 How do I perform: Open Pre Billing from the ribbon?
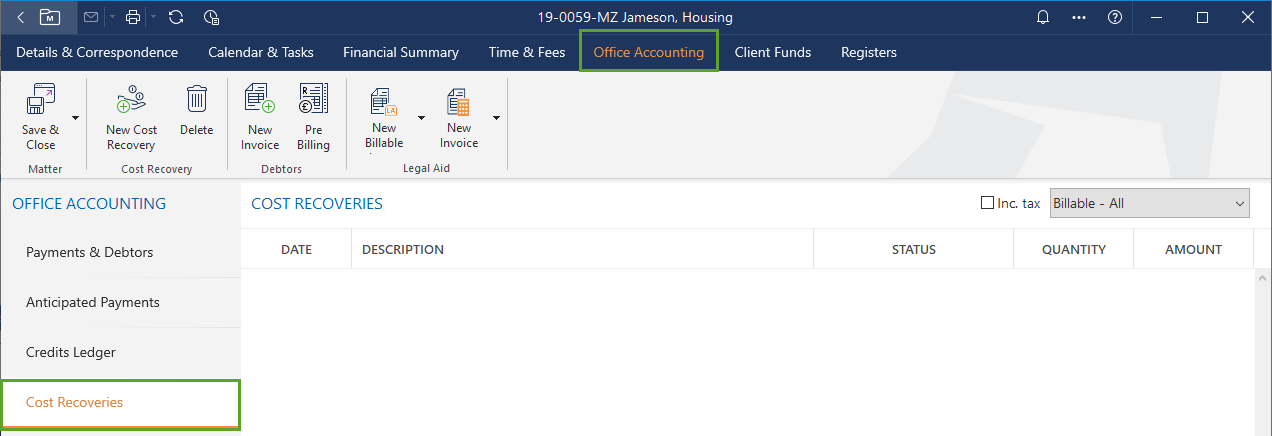point(313,101)
